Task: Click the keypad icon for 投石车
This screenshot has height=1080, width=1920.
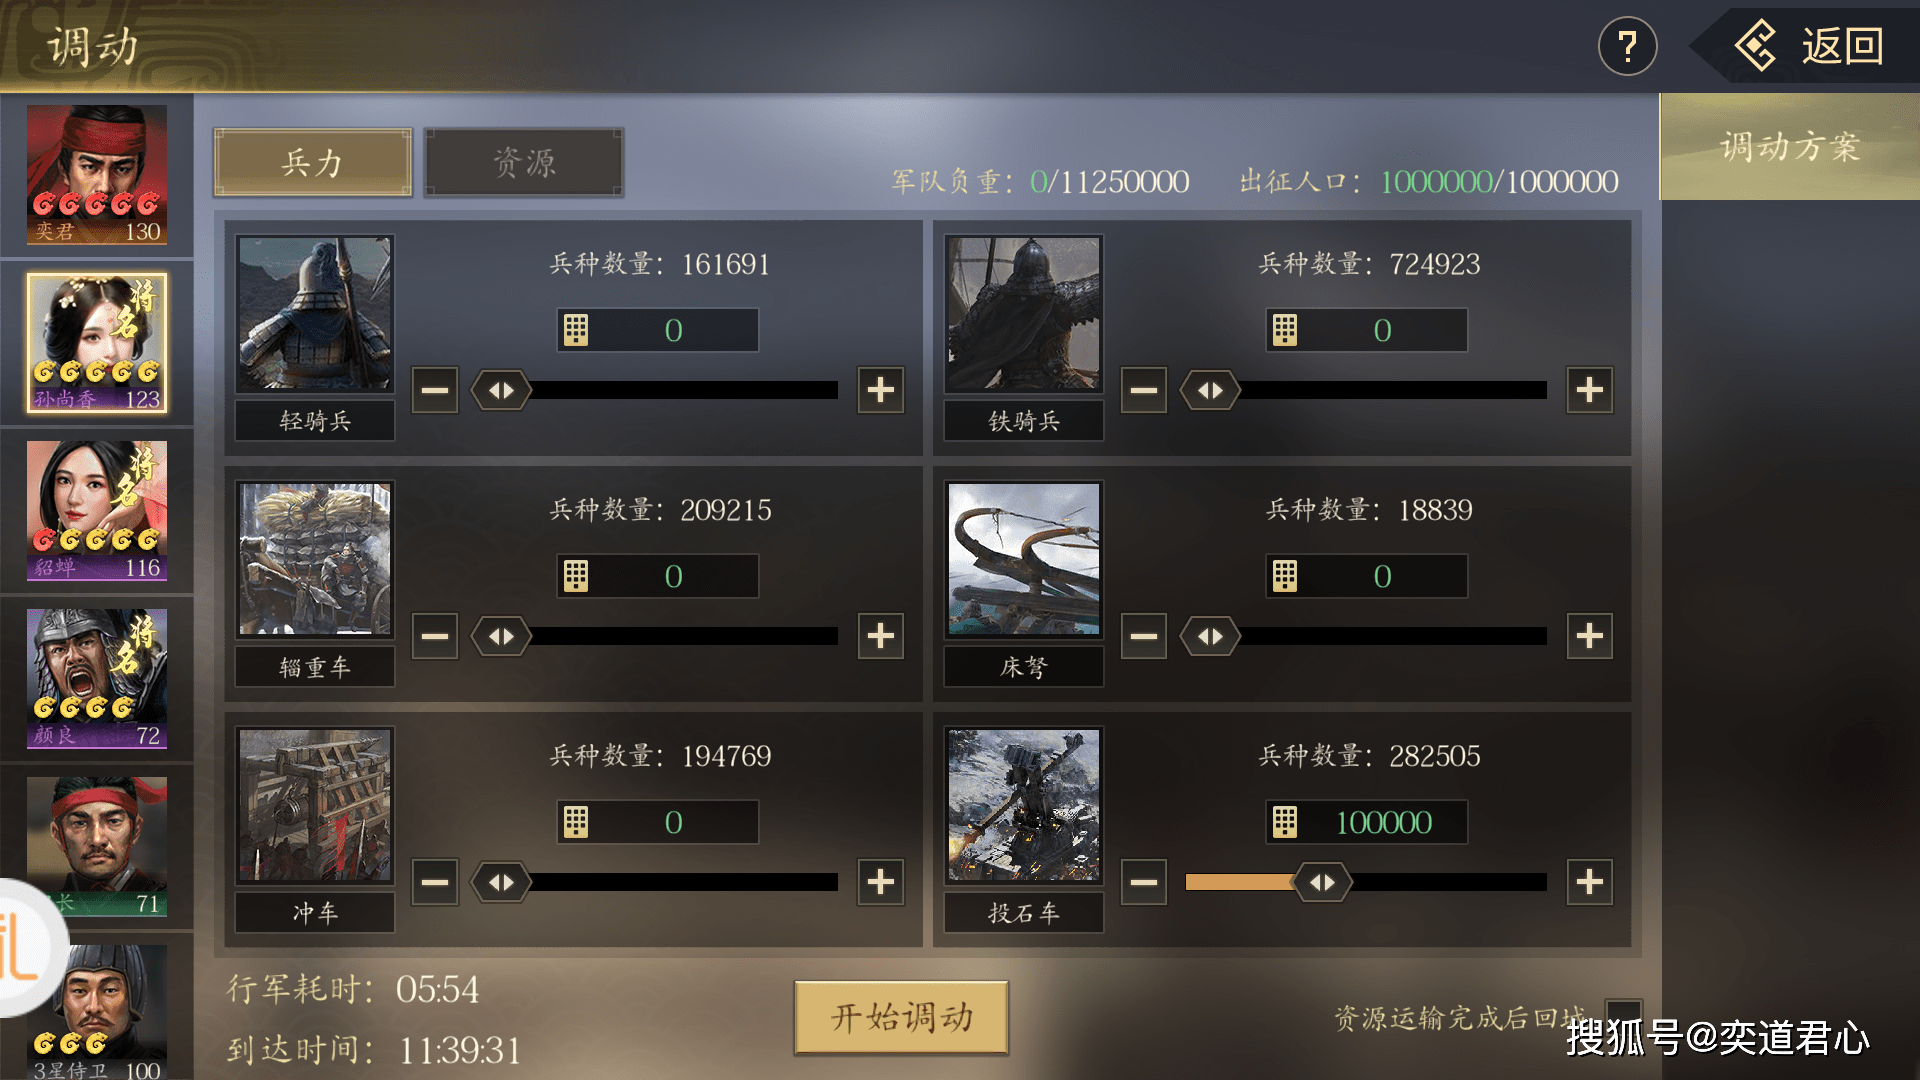Action: coord(1285,822)
